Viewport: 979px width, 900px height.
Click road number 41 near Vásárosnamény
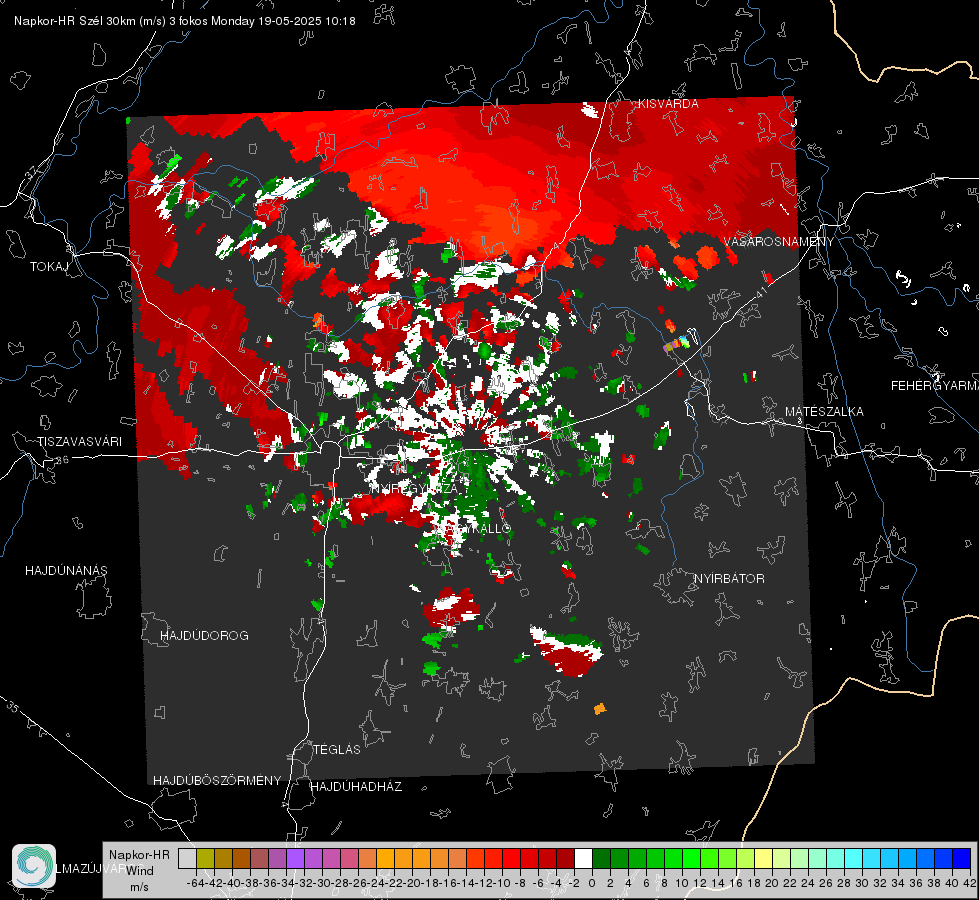[760, 292]
